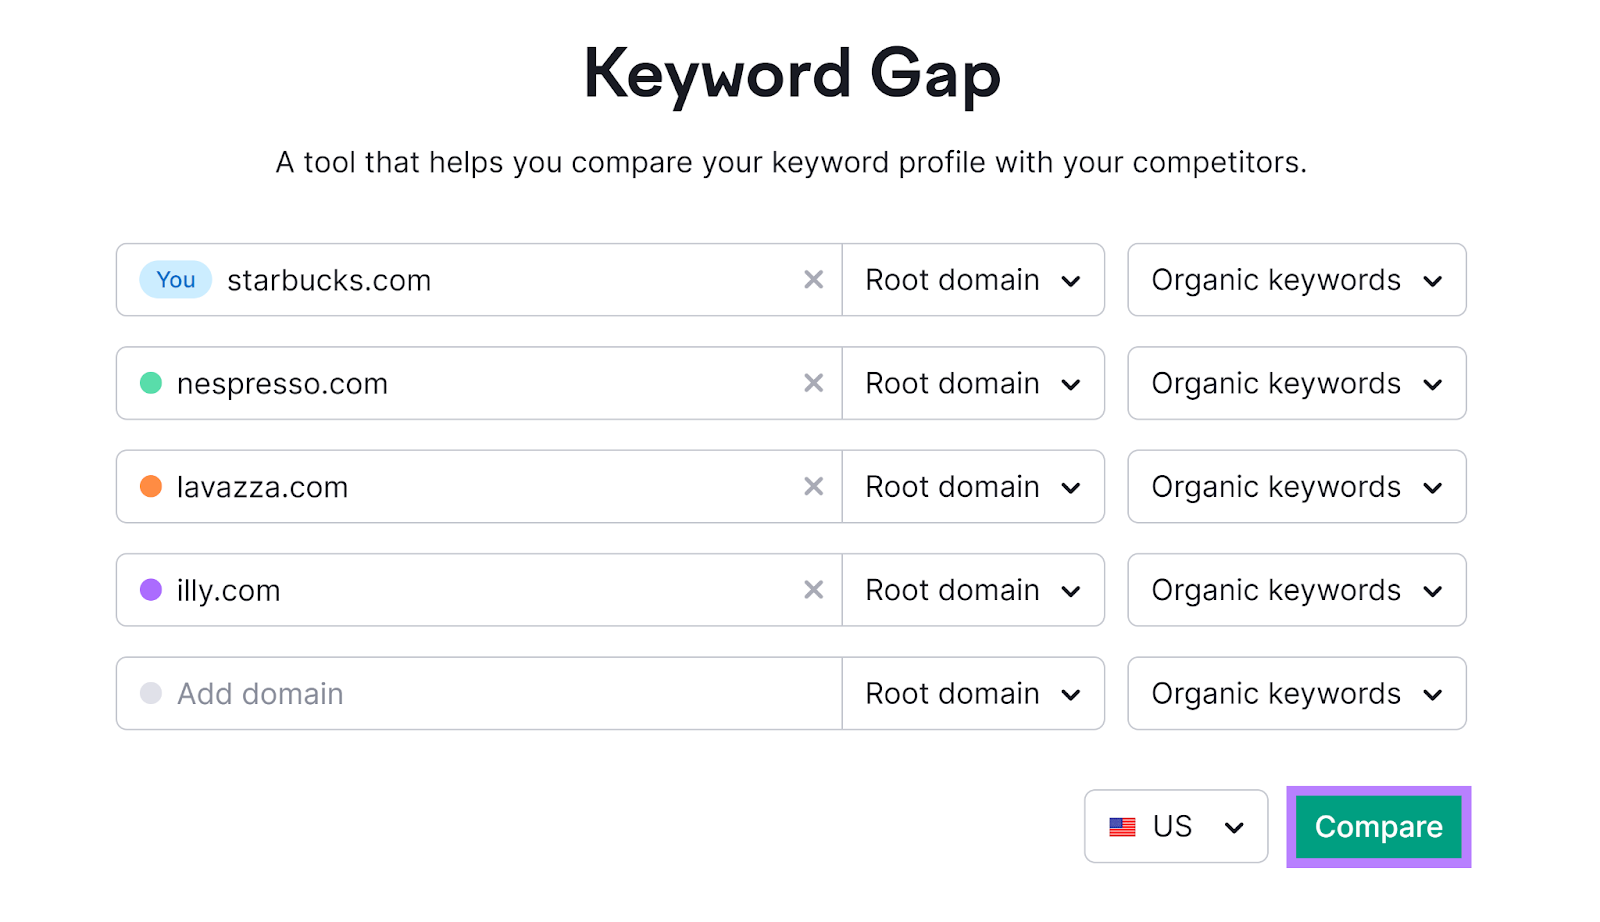
Task: Open Organic keywords dropdown on Add domain row
Action: click(1295, 693)
